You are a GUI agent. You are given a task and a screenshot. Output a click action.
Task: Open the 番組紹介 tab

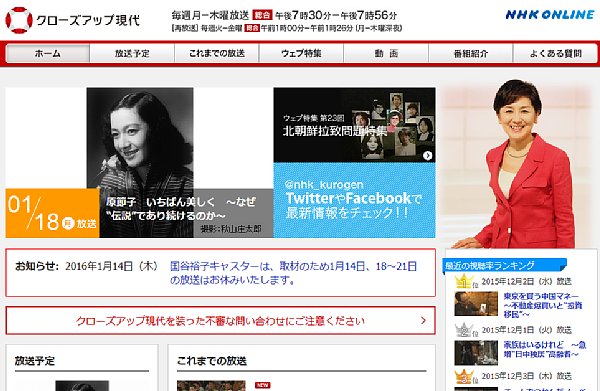(471, 53)
